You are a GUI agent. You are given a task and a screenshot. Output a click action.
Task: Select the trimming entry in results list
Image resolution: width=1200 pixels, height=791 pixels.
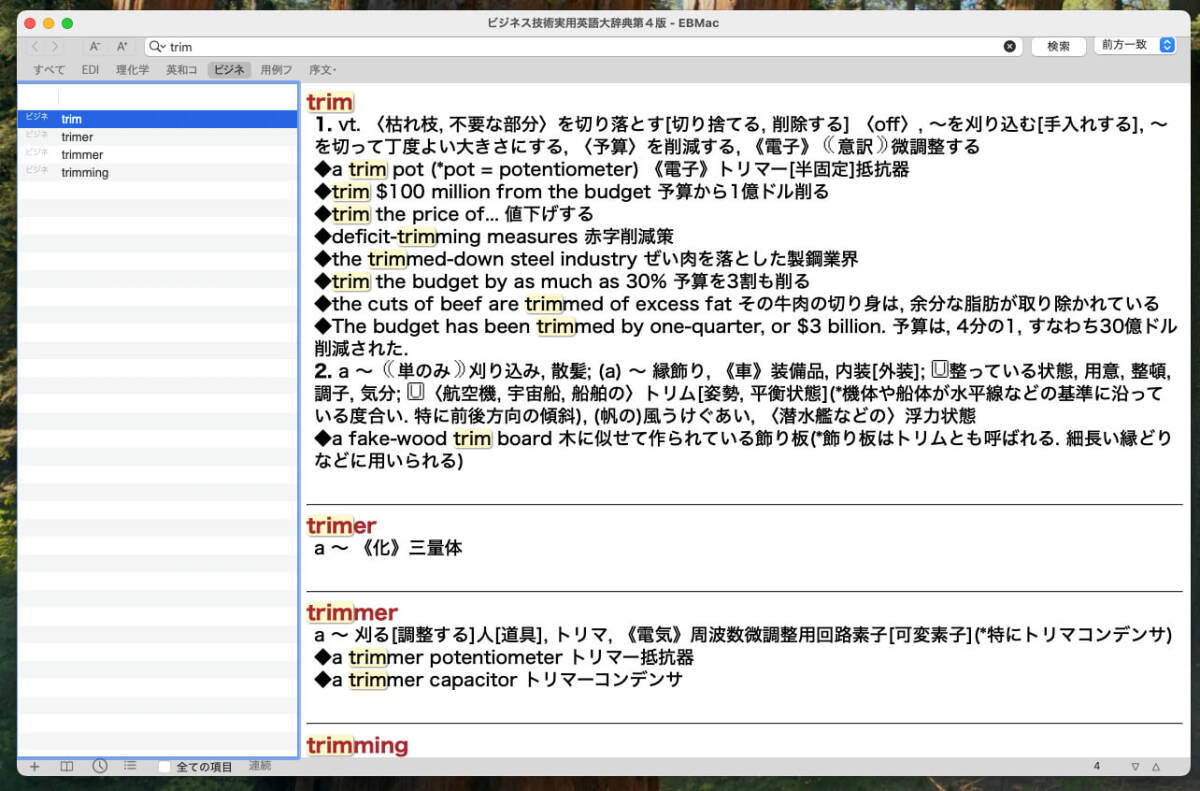[85, 173]
